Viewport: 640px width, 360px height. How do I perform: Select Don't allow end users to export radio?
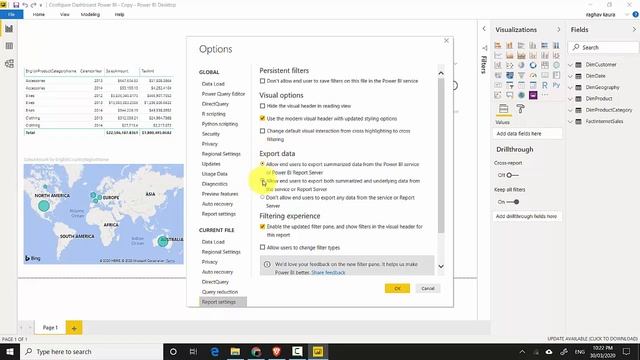(x=262, y=198)
